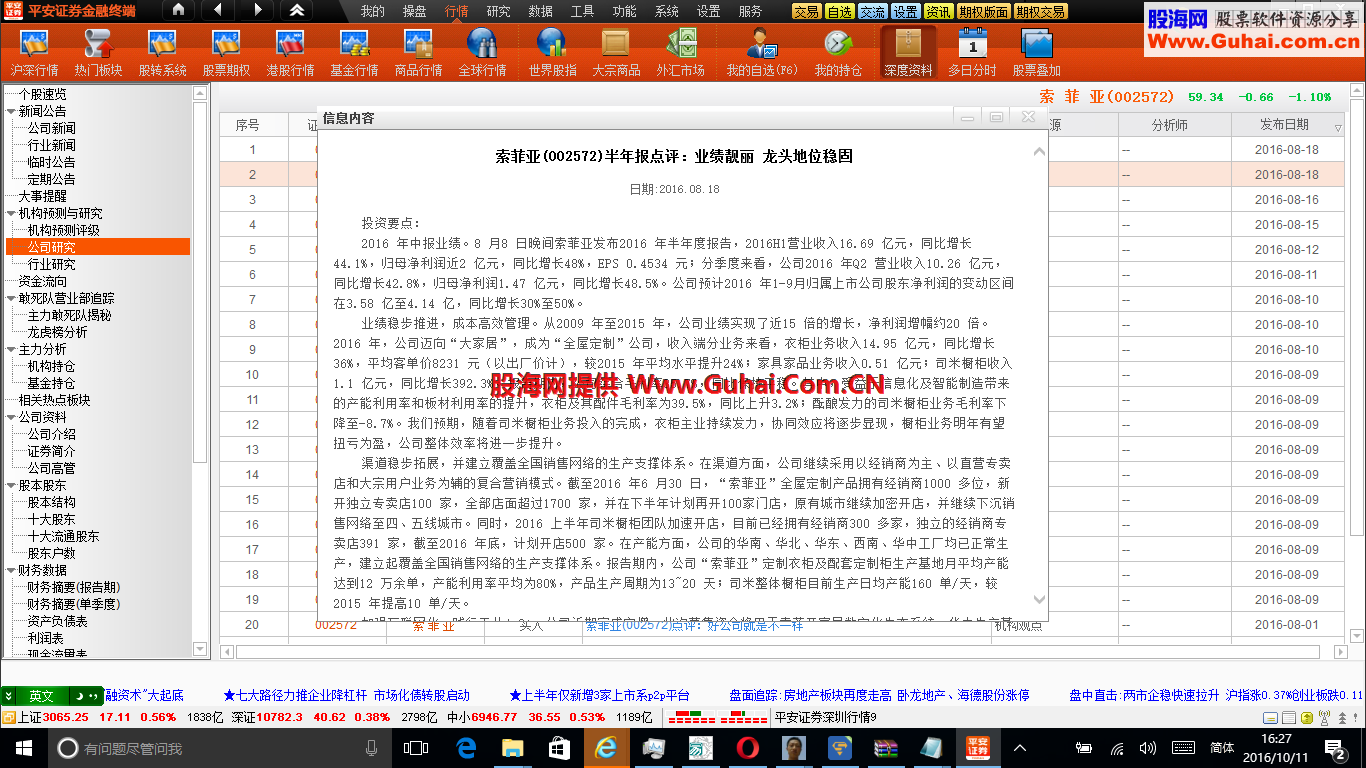Open 全球行情 binoculars icon

(x=482, y=53)
